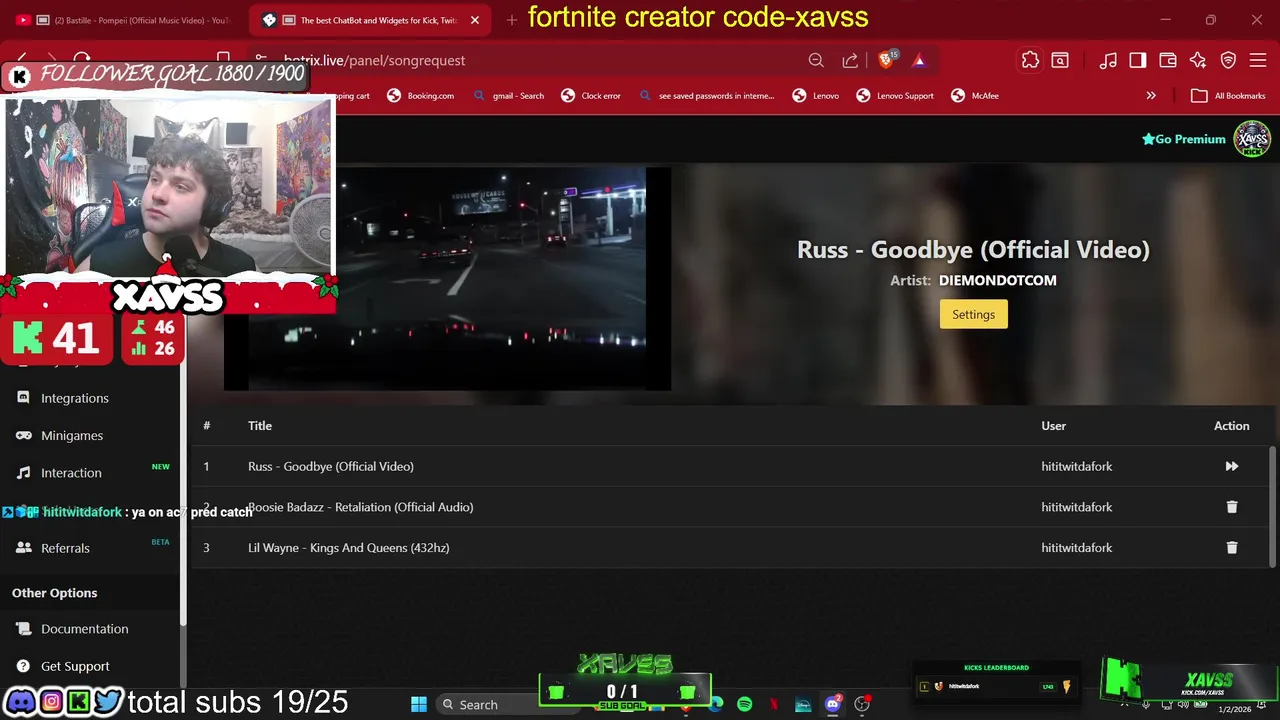Open Referrals in sidebar

point(65,548)
